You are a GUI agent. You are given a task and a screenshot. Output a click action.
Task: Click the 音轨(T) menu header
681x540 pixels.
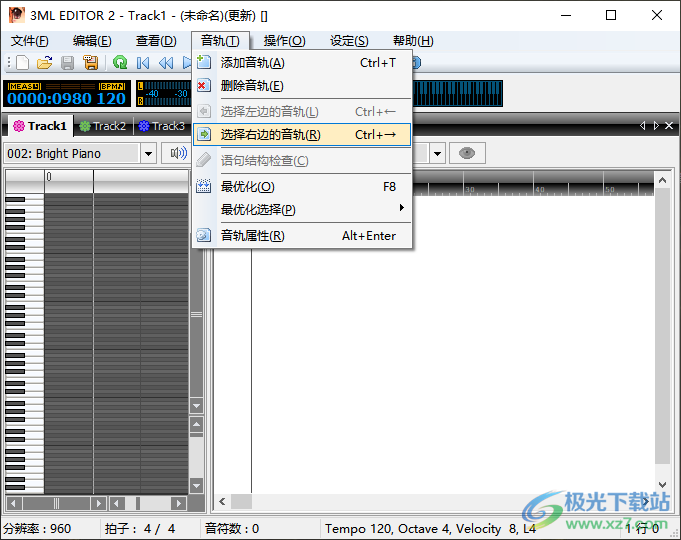click(x=220, y=41)
